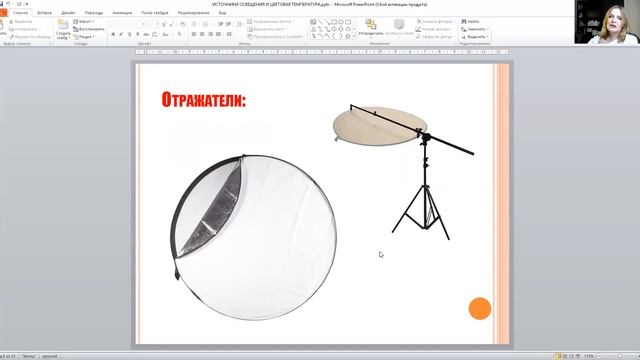The height and width of the screenshot is (360, 640).
Task: Select the round white reflector image
Action: coord(253,237)
